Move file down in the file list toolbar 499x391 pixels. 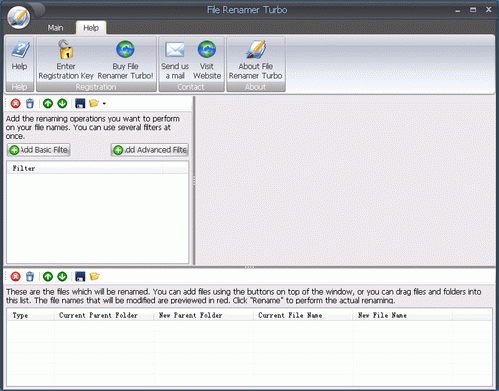[x=62, y=277]
